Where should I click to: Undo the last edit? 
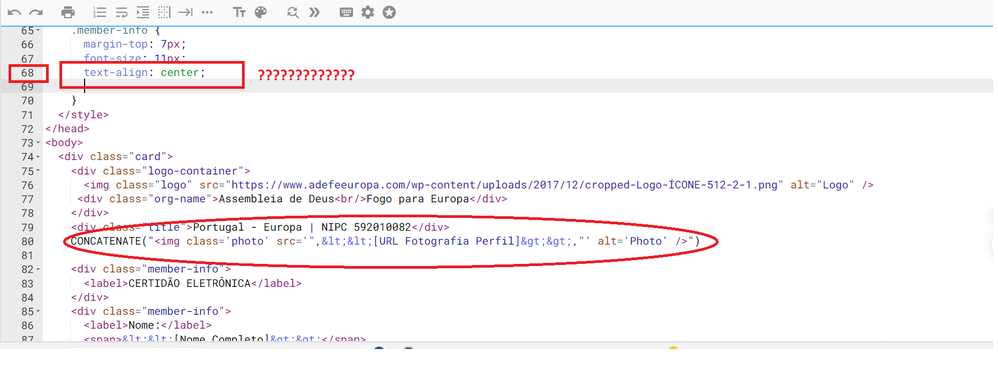click(14, 12)
